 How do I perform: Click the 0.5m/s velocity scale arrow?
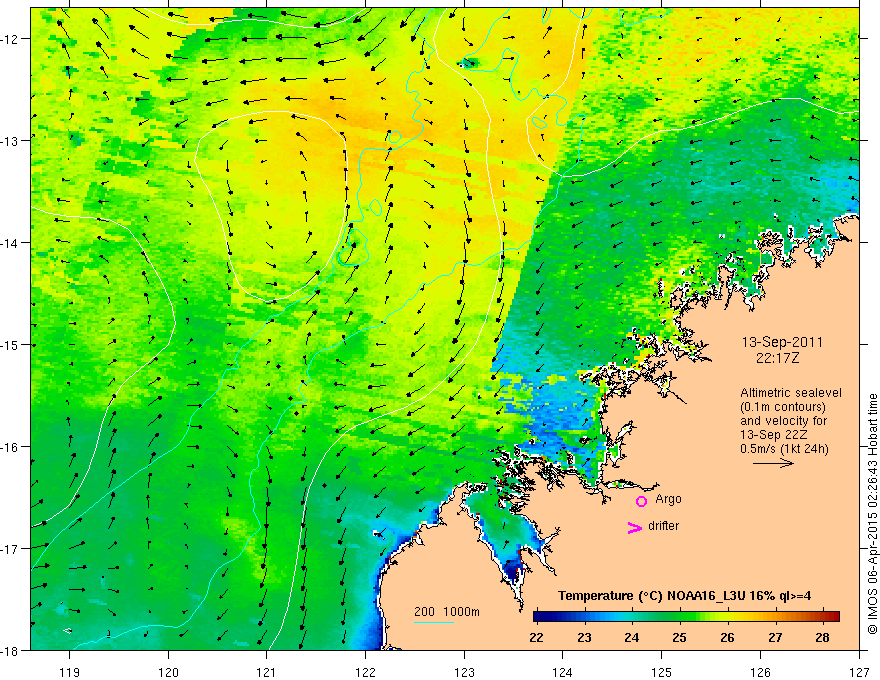(x=773, y=463)
